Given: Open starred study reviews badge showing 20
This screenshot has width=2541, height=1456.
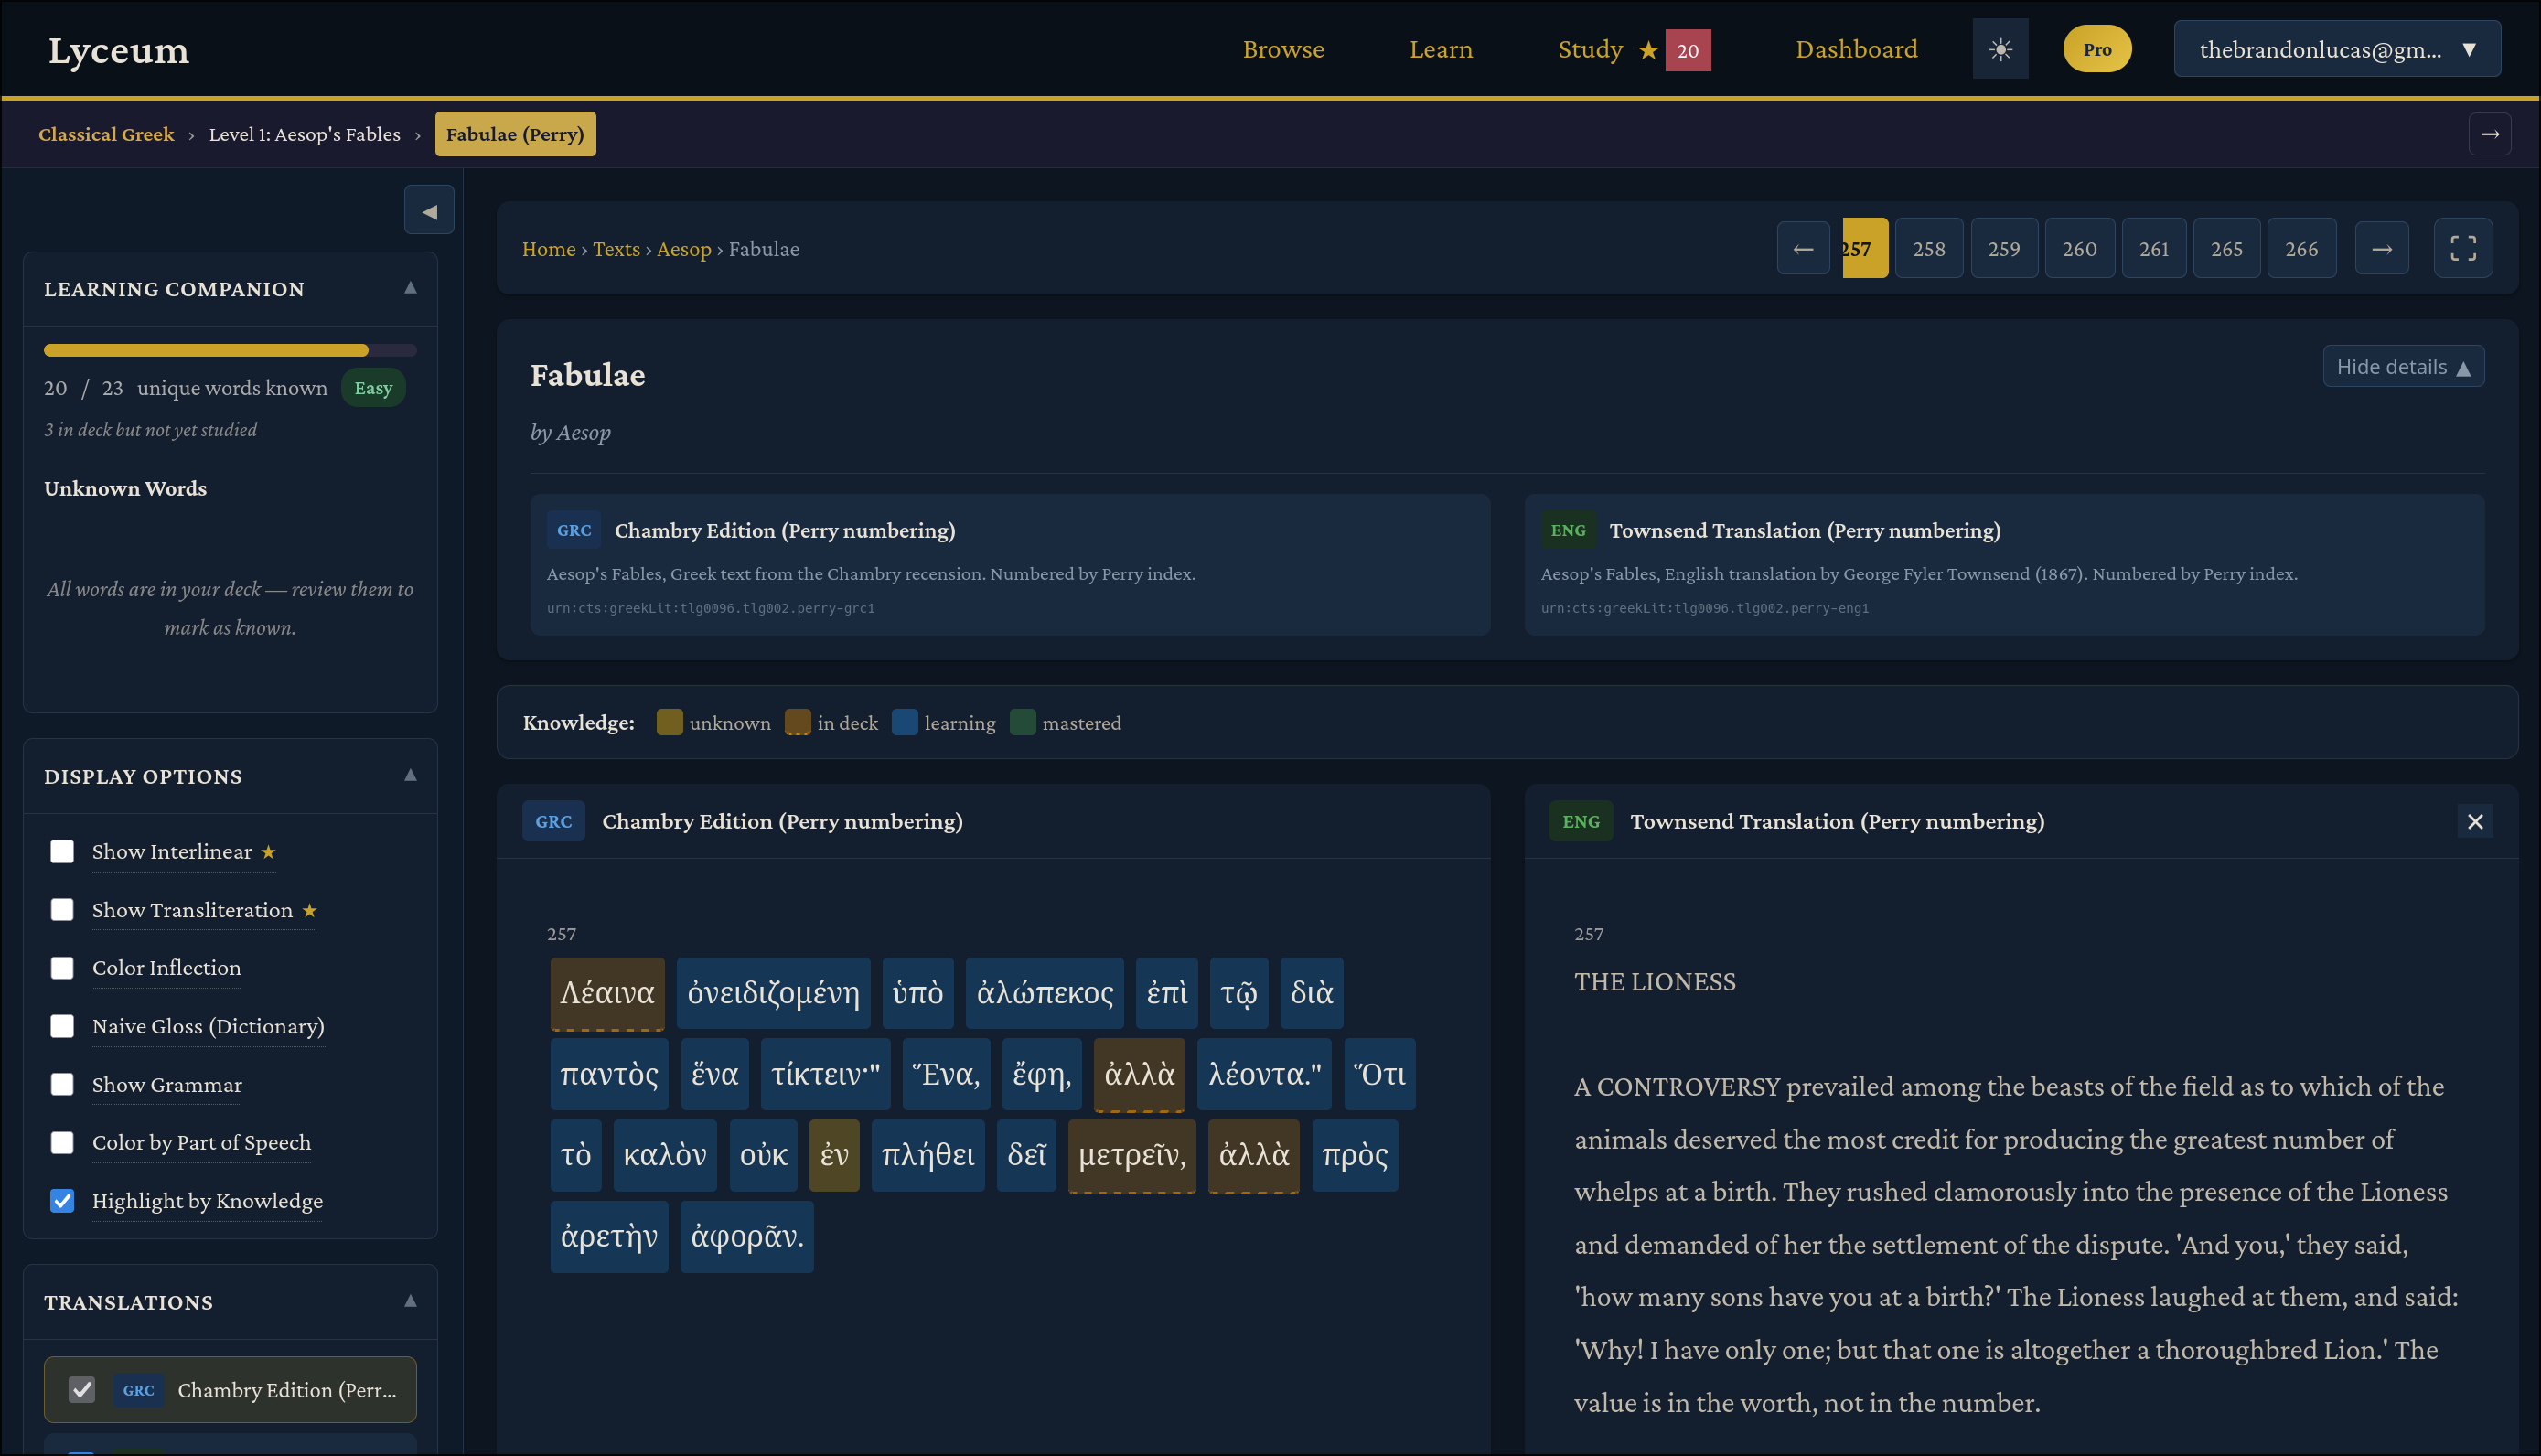Looking at the screenshot, I should pos(1687,50).
